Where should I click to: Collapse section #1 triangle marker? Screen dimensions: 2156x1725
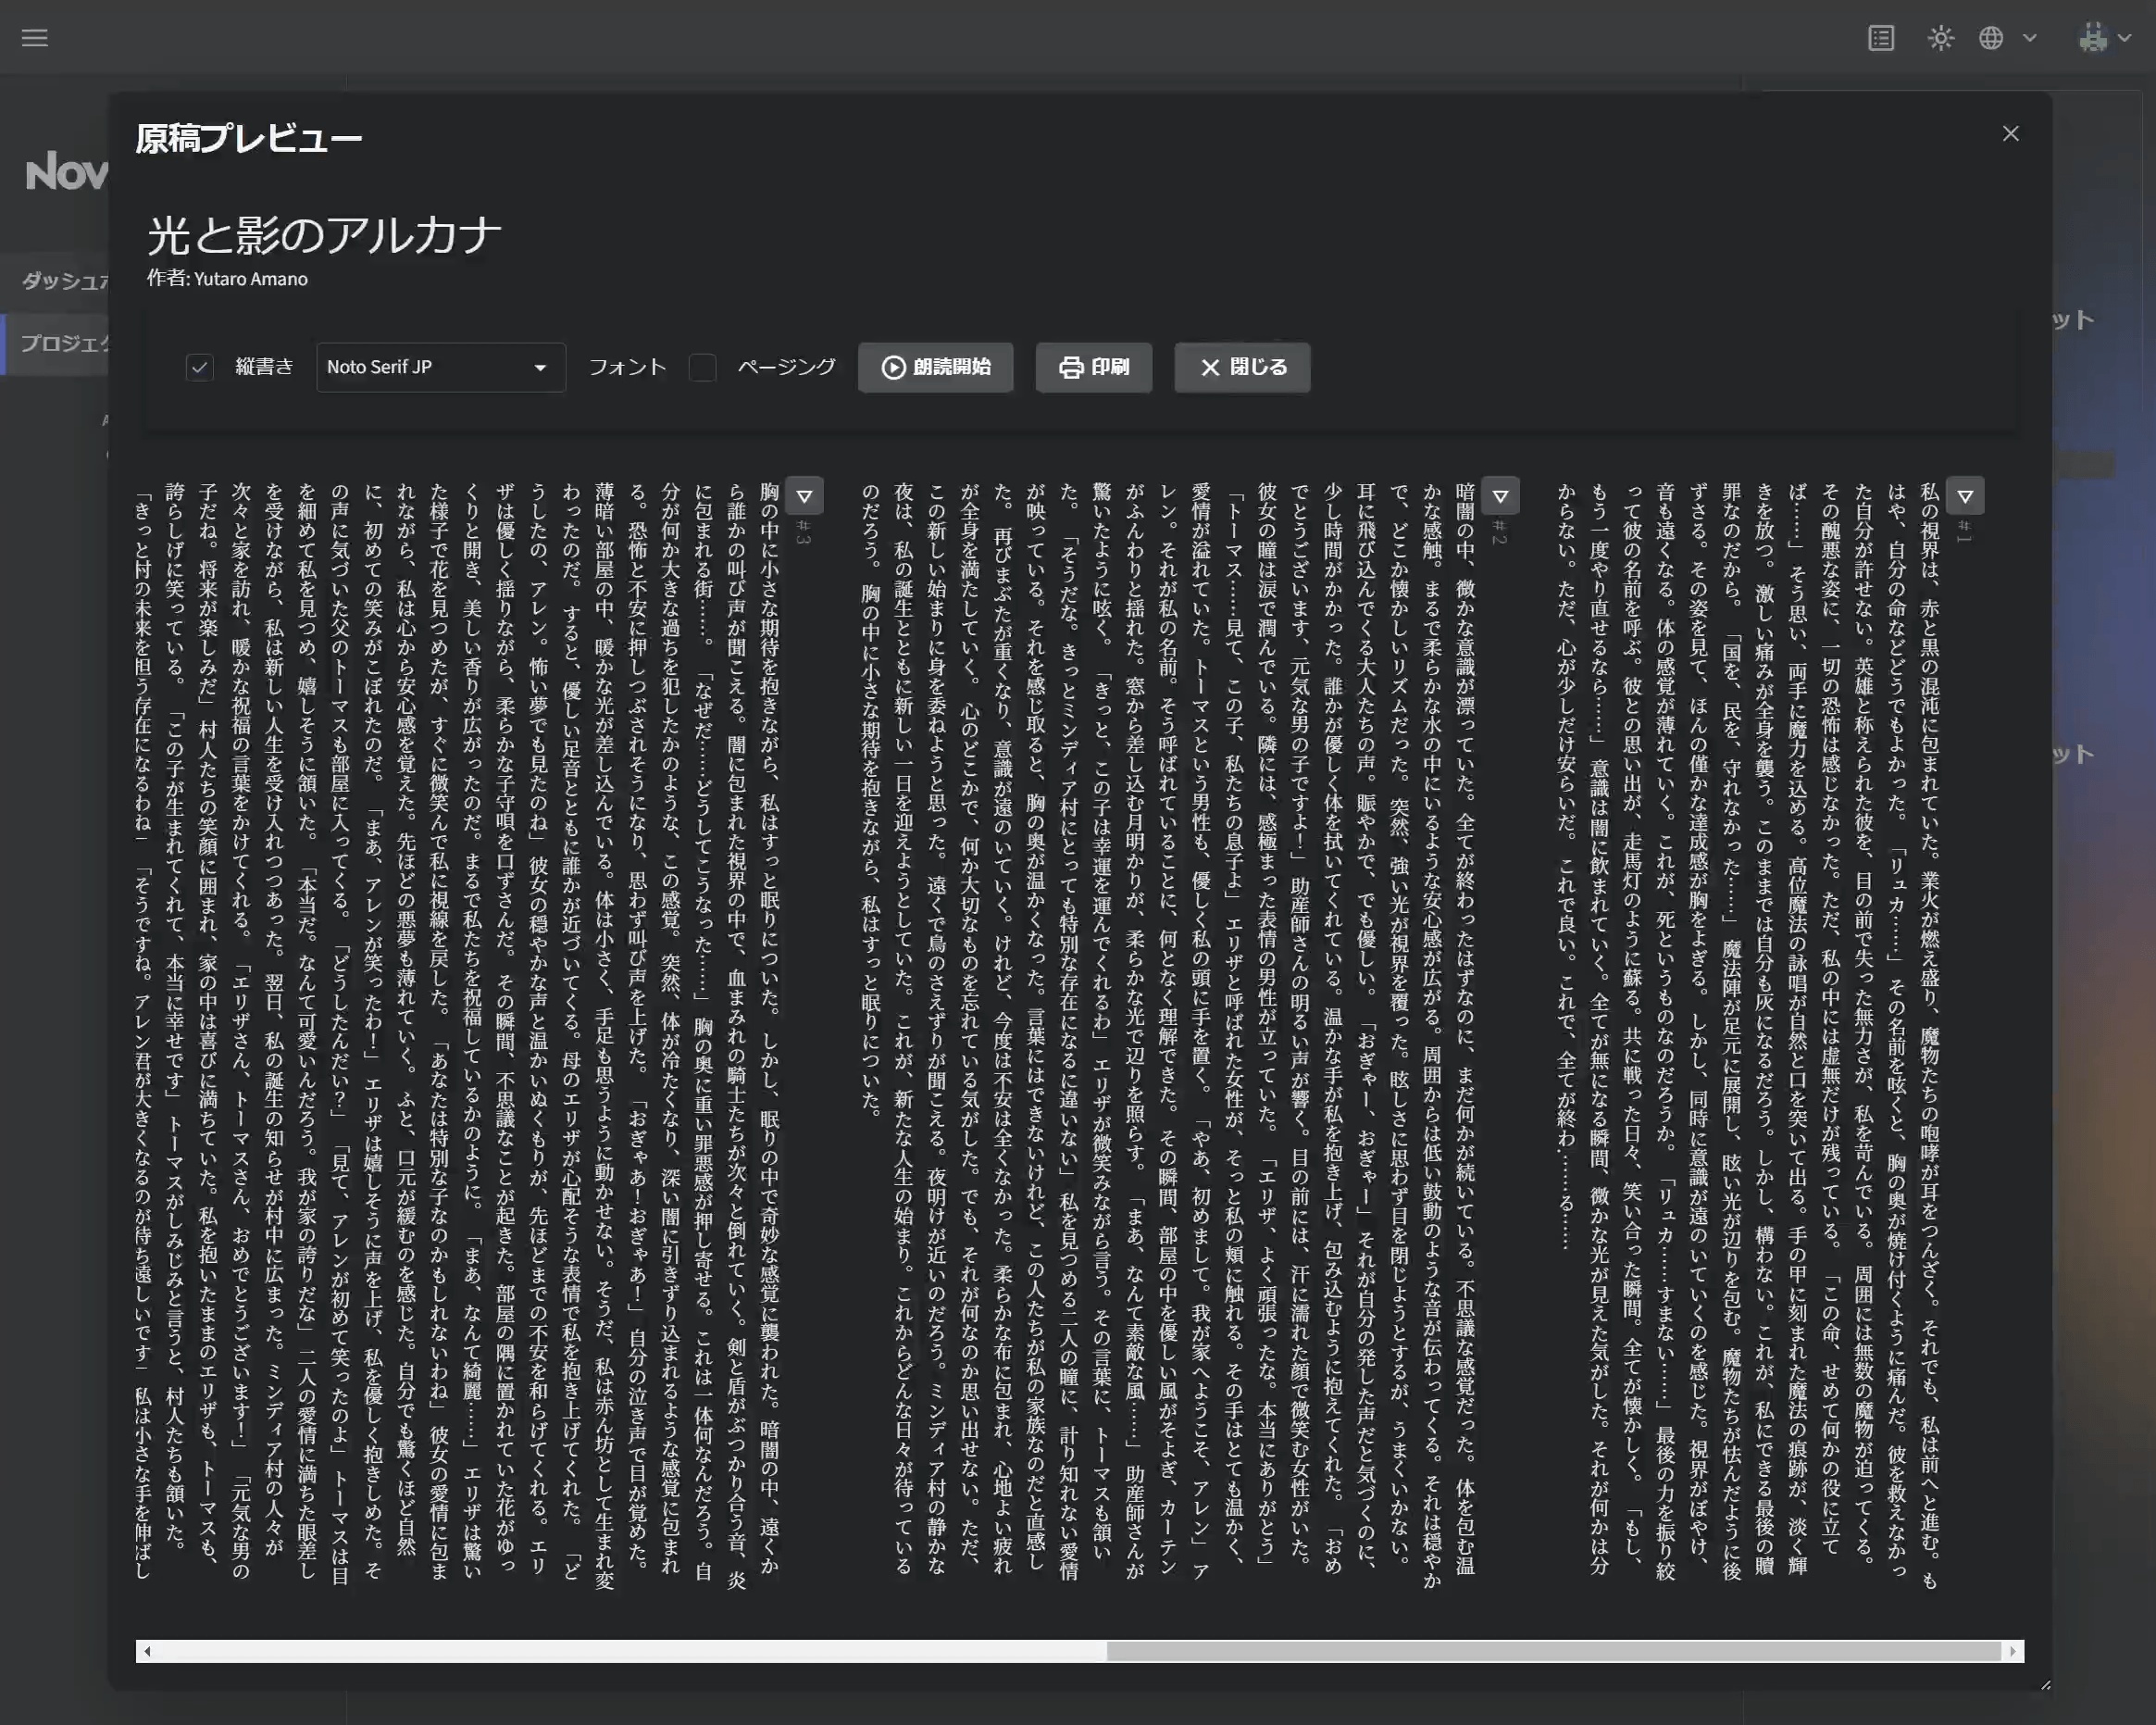1964,496
